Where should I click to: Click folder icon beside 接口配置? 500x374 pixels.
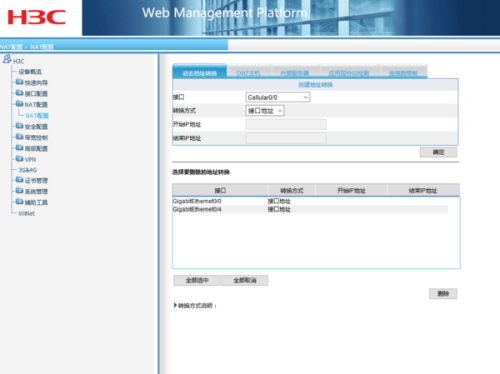[20, 93]
